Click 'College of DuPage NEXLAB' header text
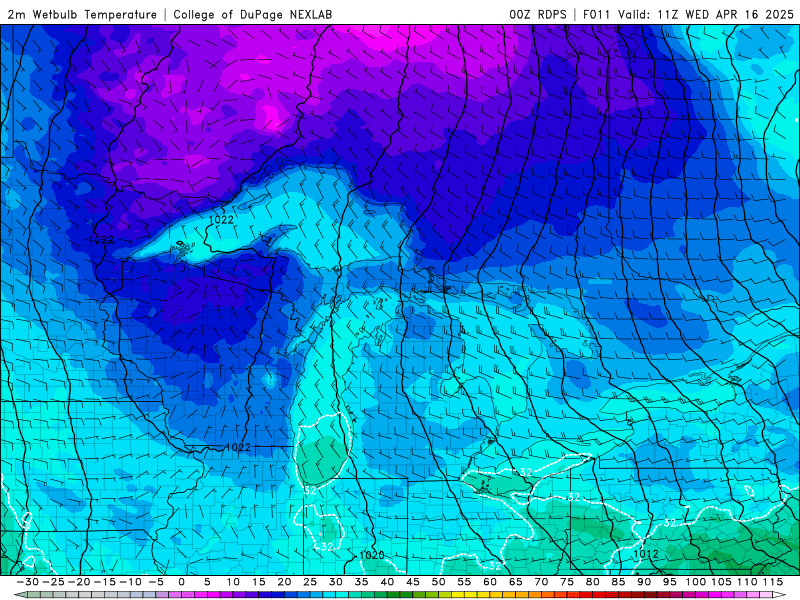This screenshot has width=800, height=600. (x=253, y=15)
